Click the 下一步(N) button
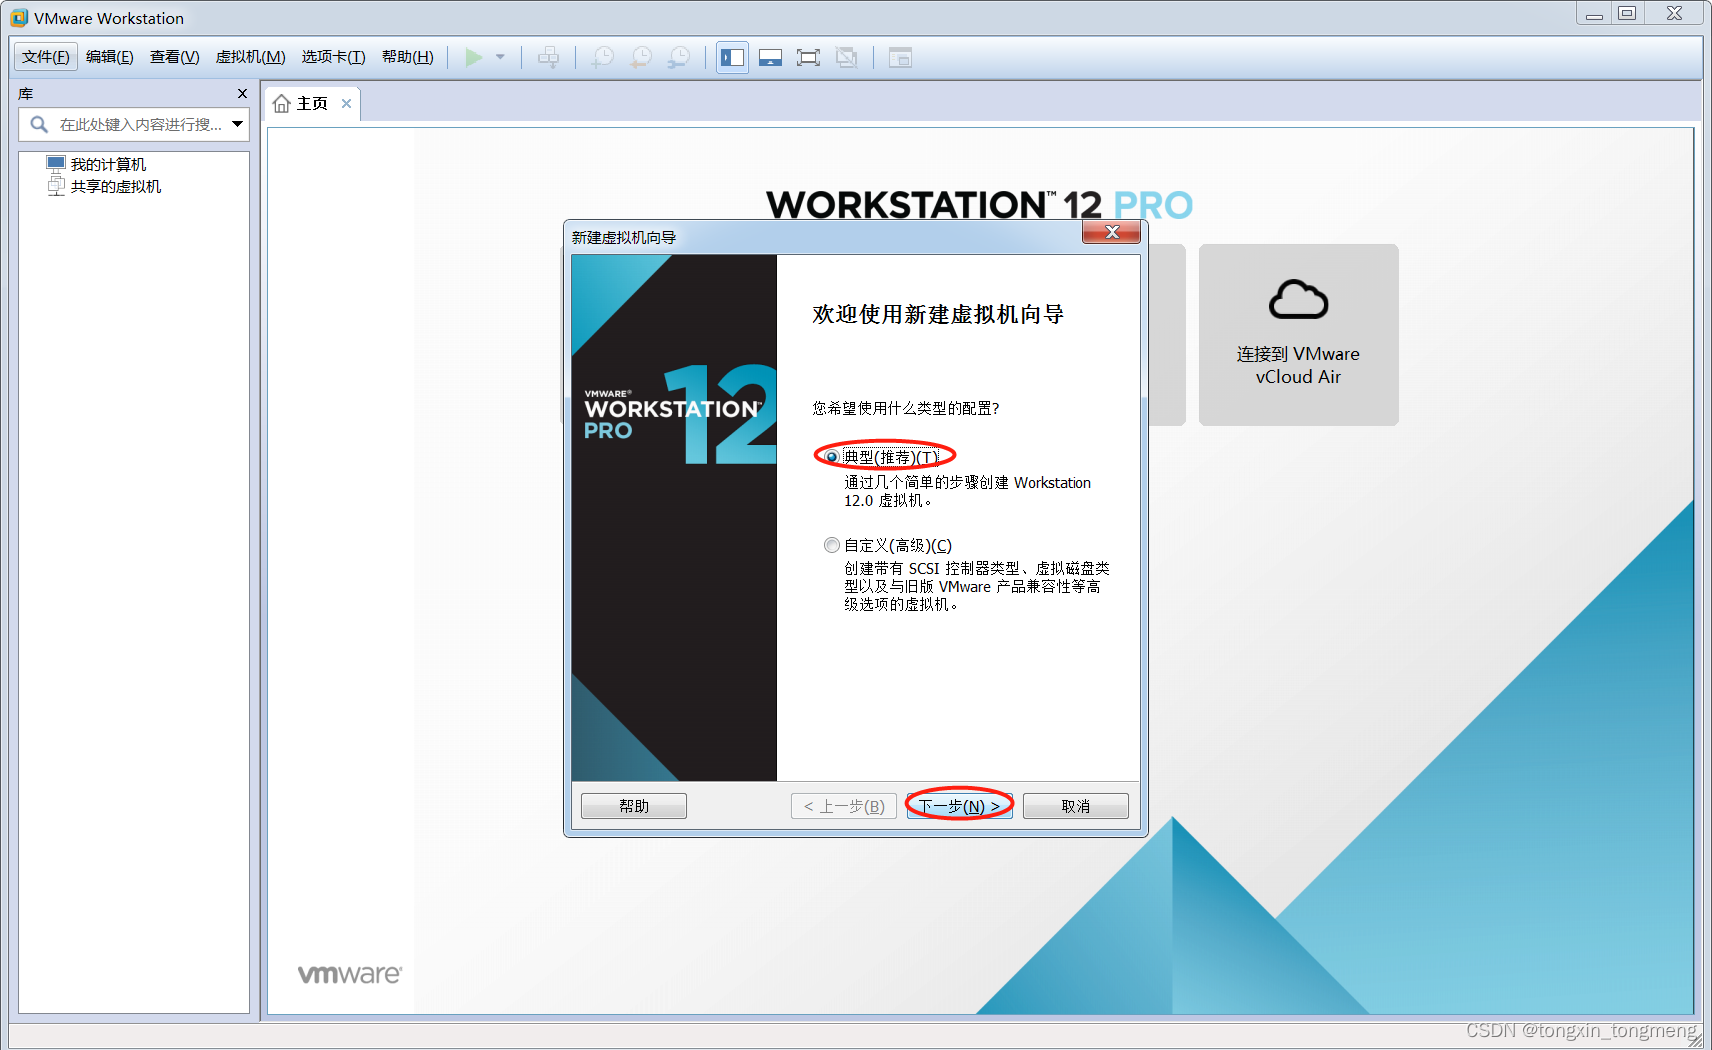Viewport: 1712px width, 1050px height. tap(960, 806)
